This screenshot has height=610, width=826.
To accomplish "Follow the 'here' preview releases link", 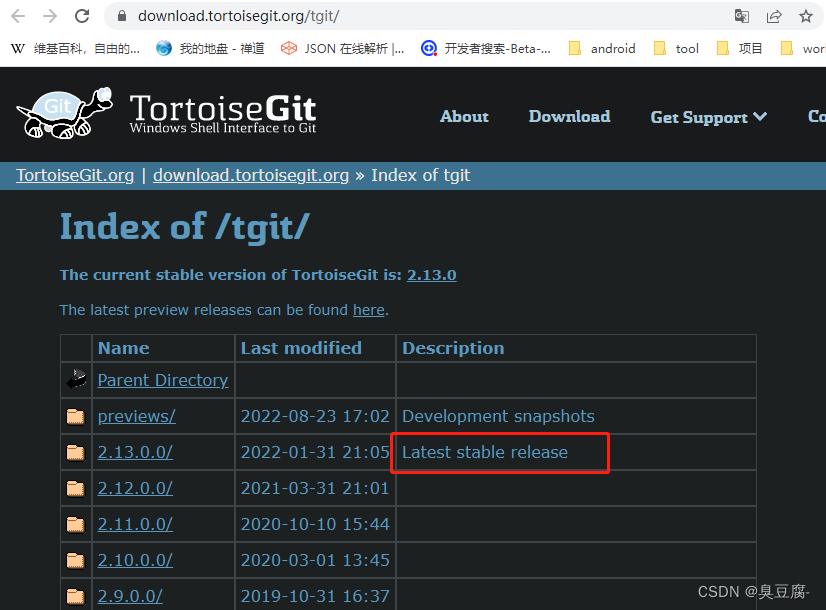I will (x=369, y=310).
